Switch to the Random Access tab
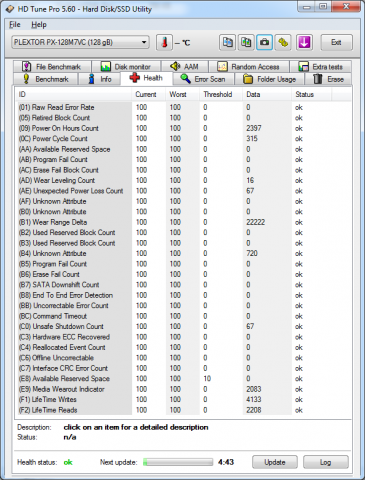365x480 pixels. (249, 67)
